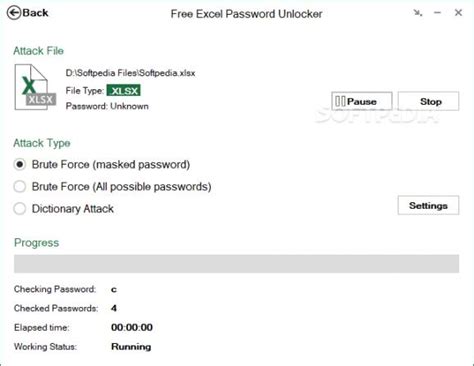This screenshot has width=474, height=366.
Task: Click the Password: Unknown label
Action: 107,106
